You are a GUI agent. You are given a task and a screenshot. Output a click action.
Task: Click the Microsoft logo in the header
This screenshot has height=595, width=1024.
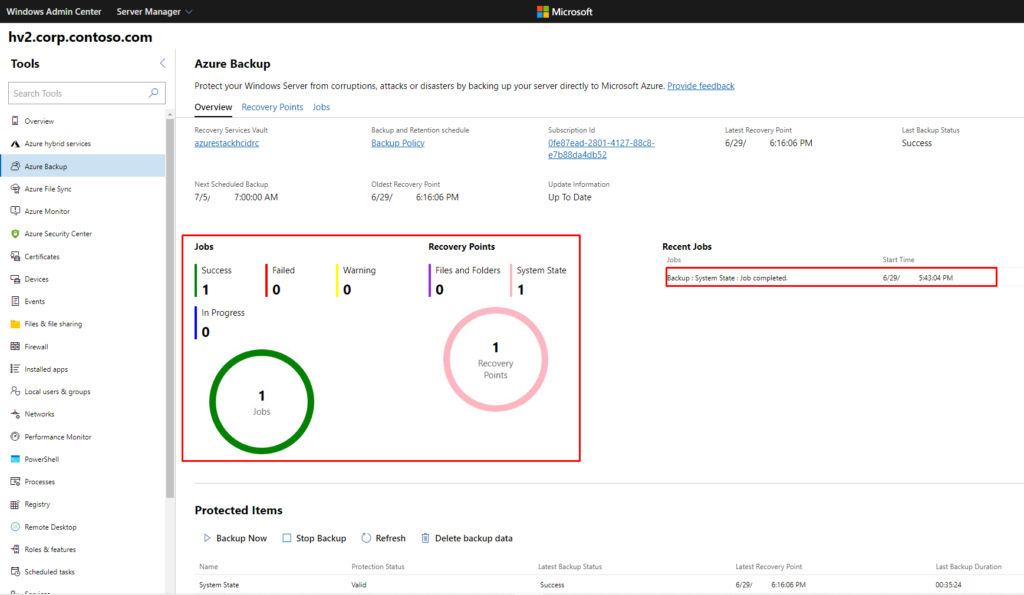564,12
